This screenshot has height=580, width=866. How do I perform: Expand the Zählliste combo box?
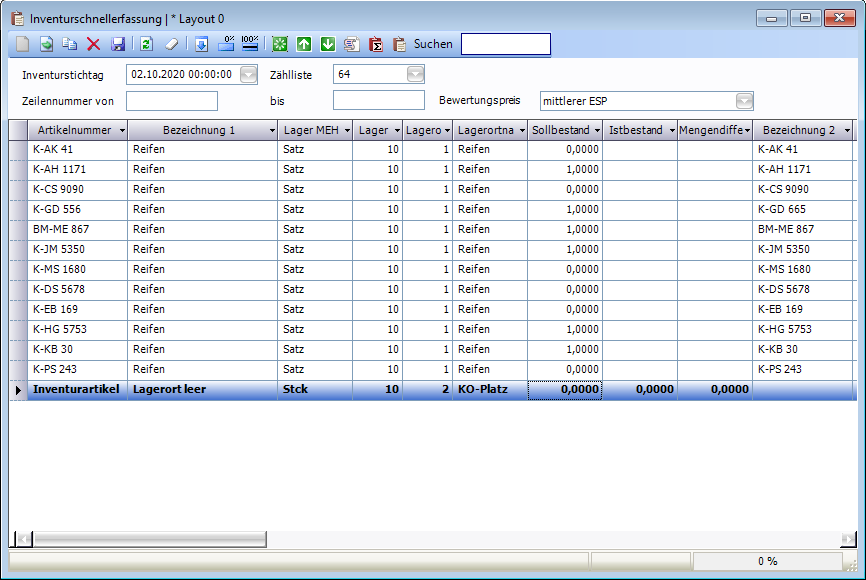tap(415, 74)
